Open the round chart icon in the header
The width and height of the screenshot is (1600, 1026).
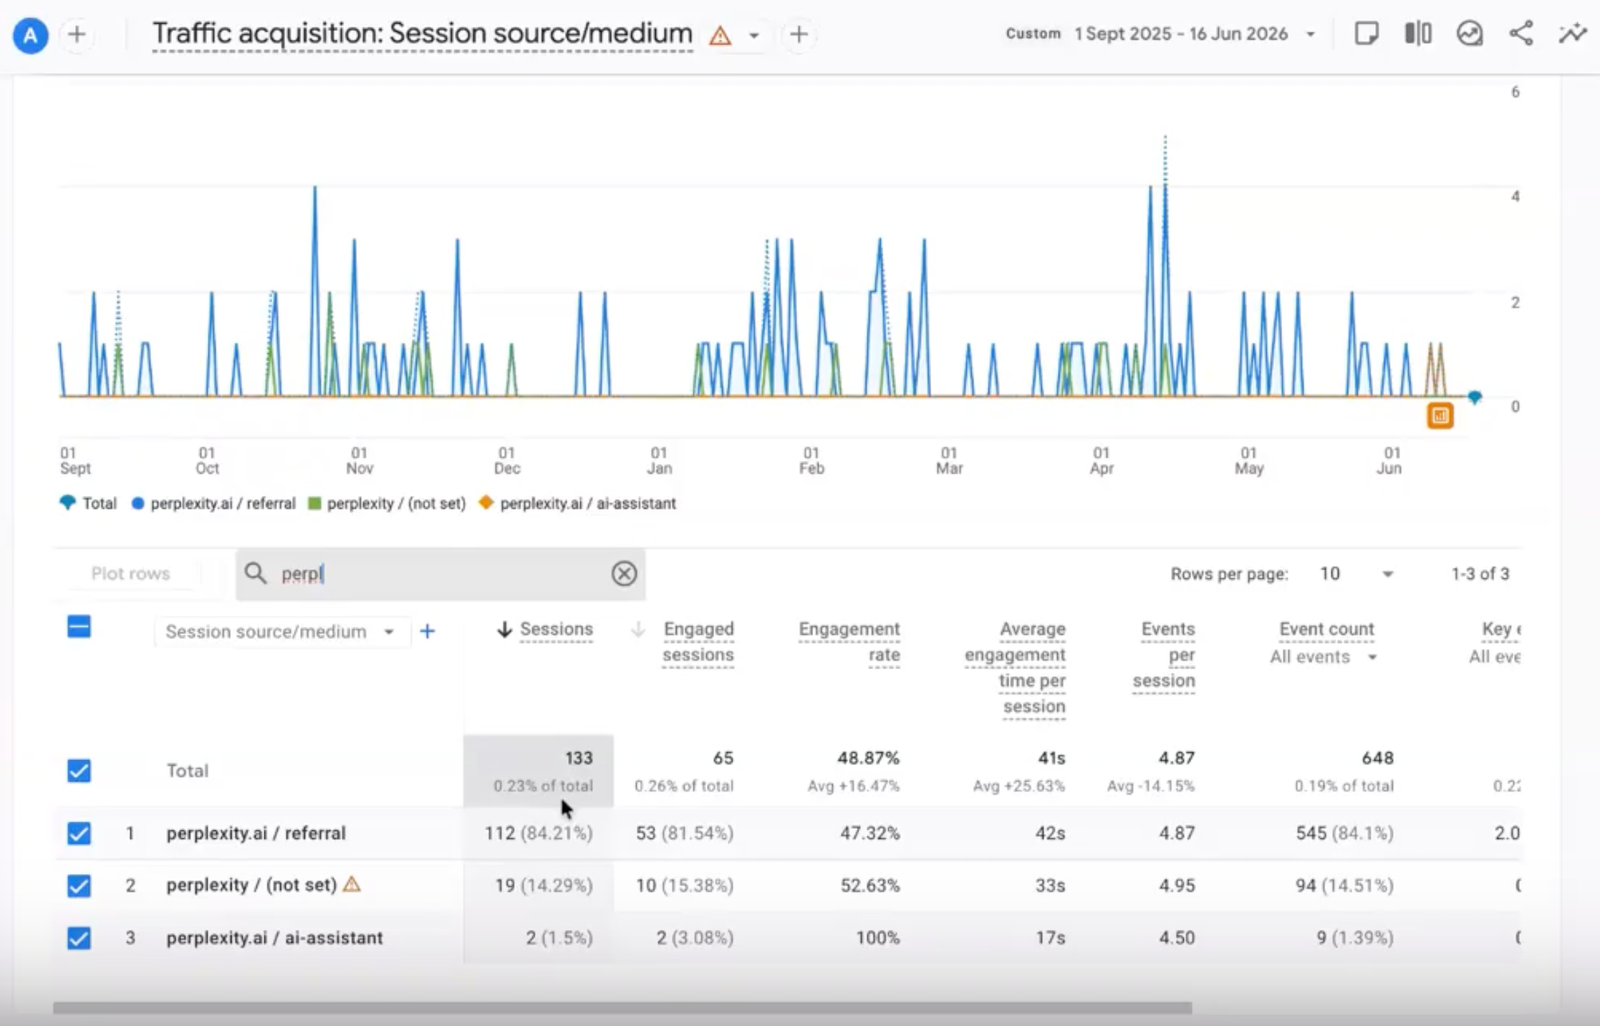coord(1470,34)
